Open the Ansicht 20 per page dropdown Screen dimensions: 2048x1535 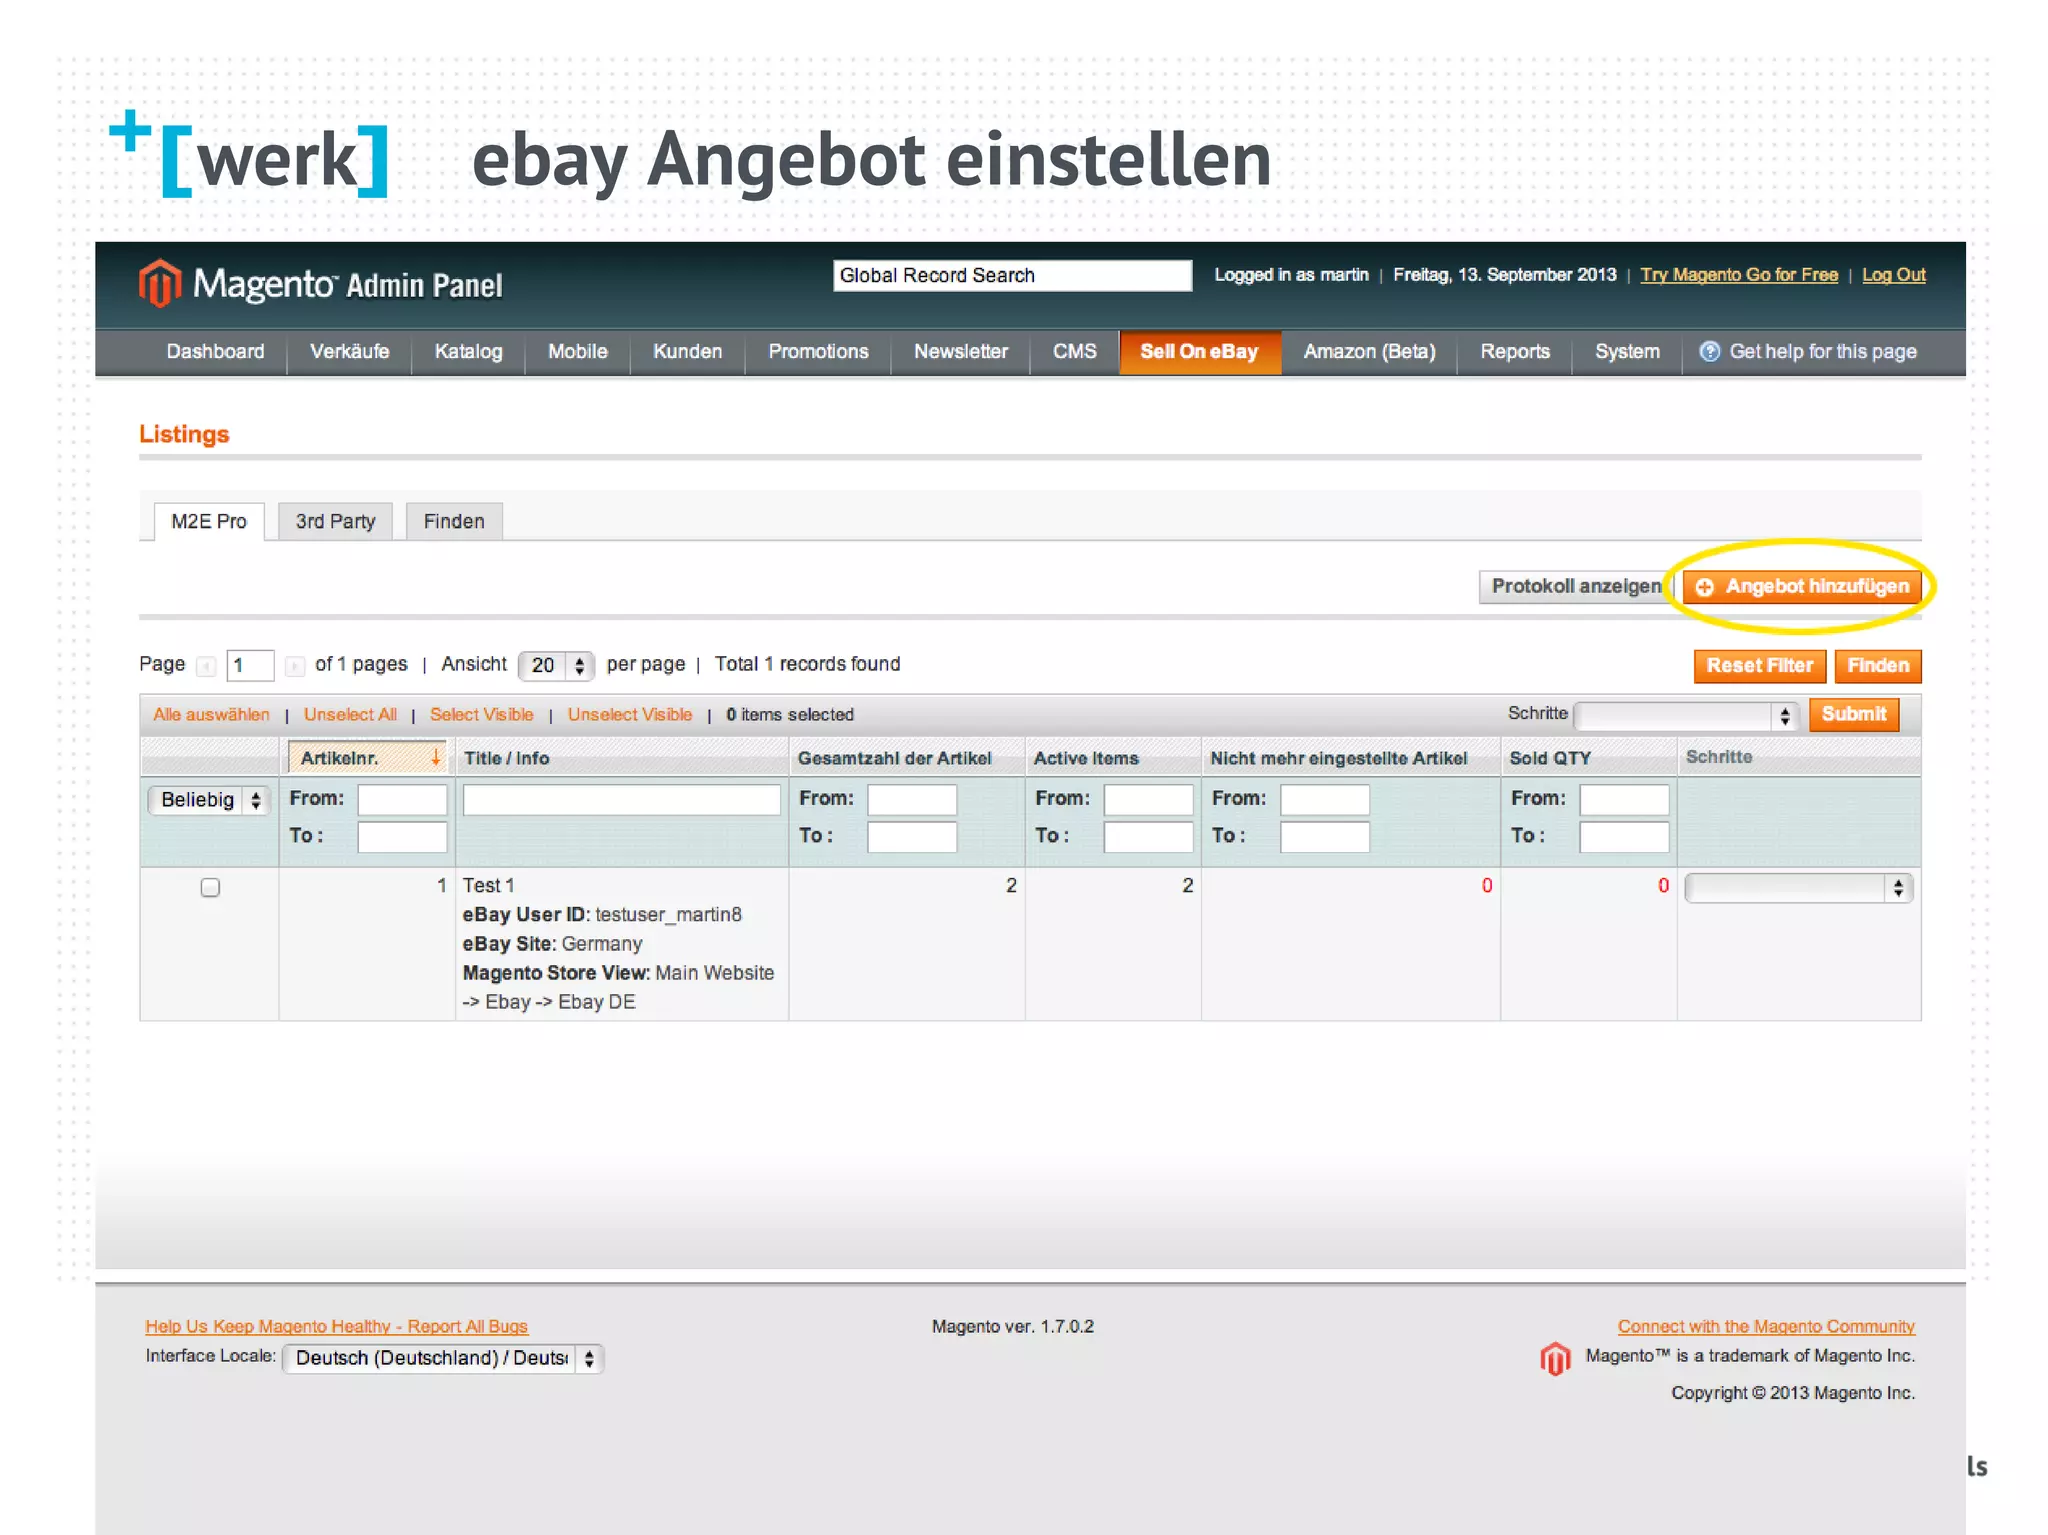click(556, 665)
